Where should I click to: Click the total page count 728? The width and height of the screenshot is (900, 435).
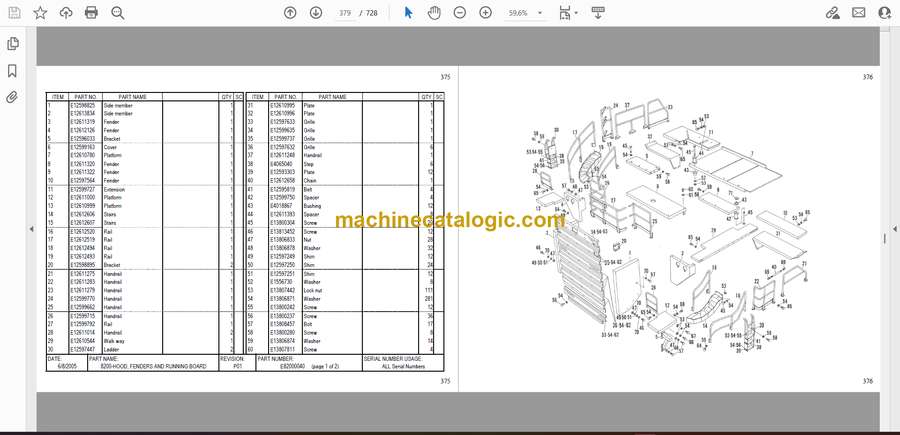[371, 13]
